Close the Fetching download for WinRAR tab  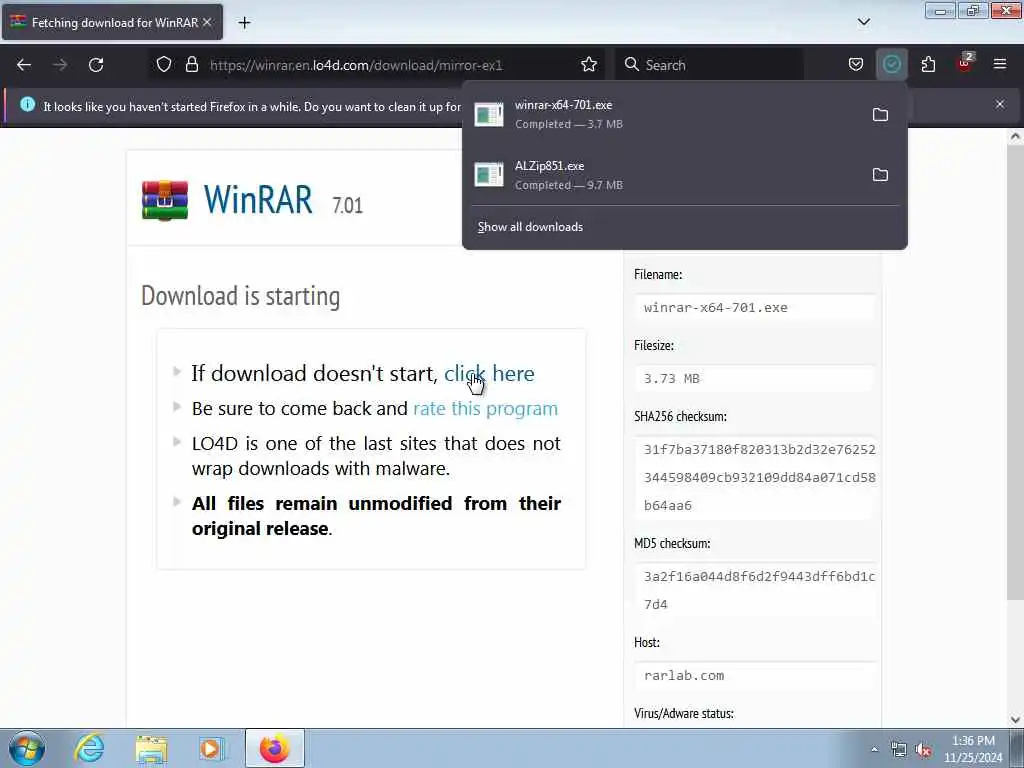coord(207,22)
